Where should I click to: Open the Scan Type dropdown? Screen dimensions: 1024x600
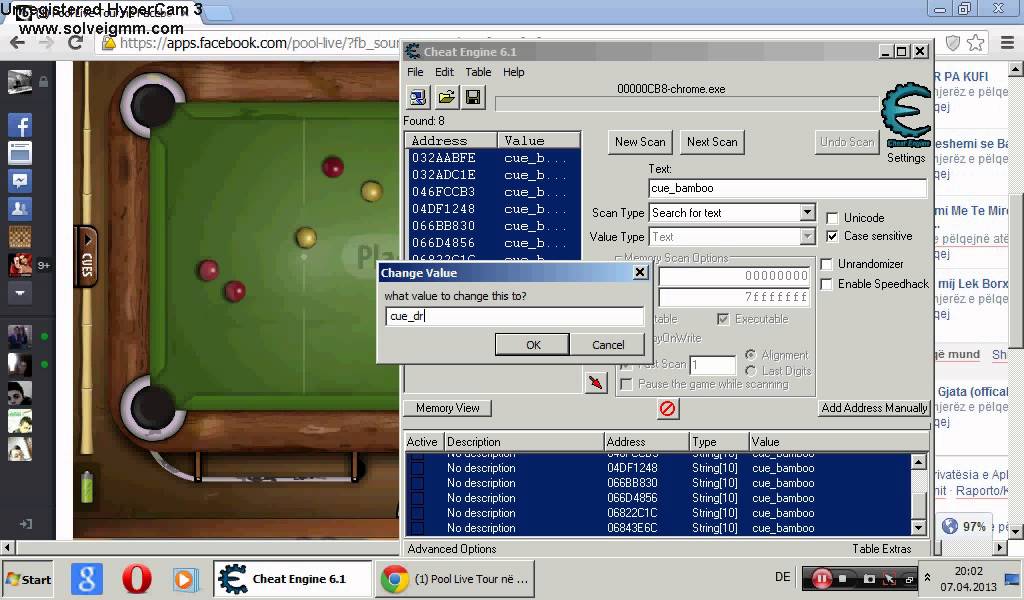click(807, 213)
